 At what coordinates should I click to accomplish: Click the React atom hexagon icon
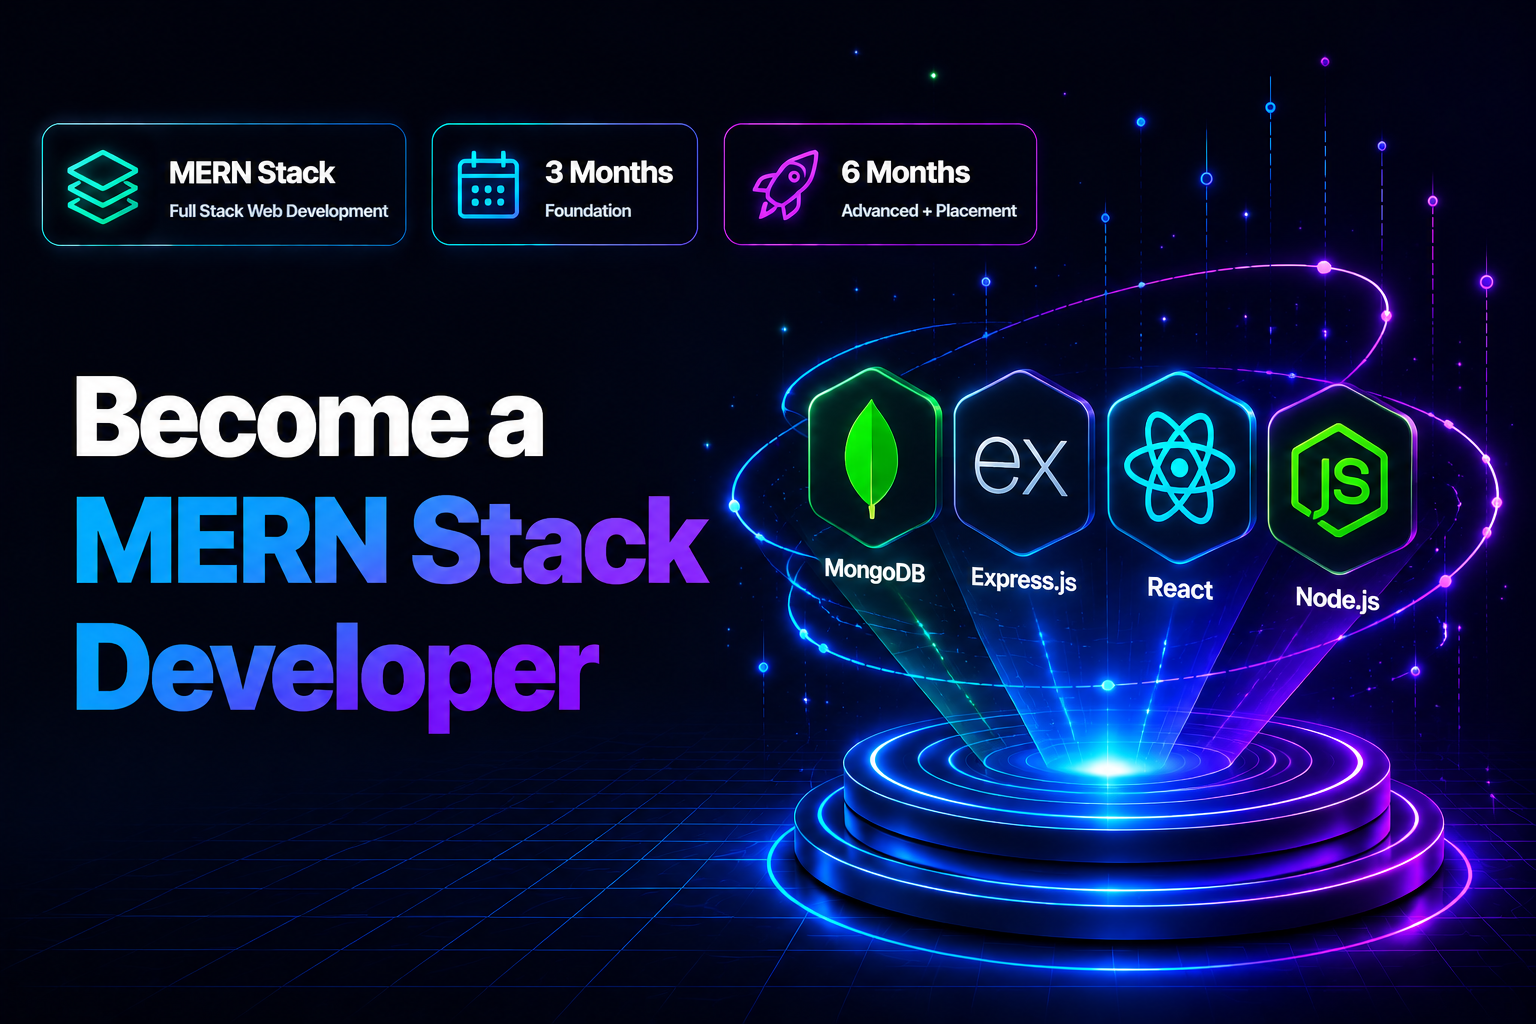[1180, 467]
